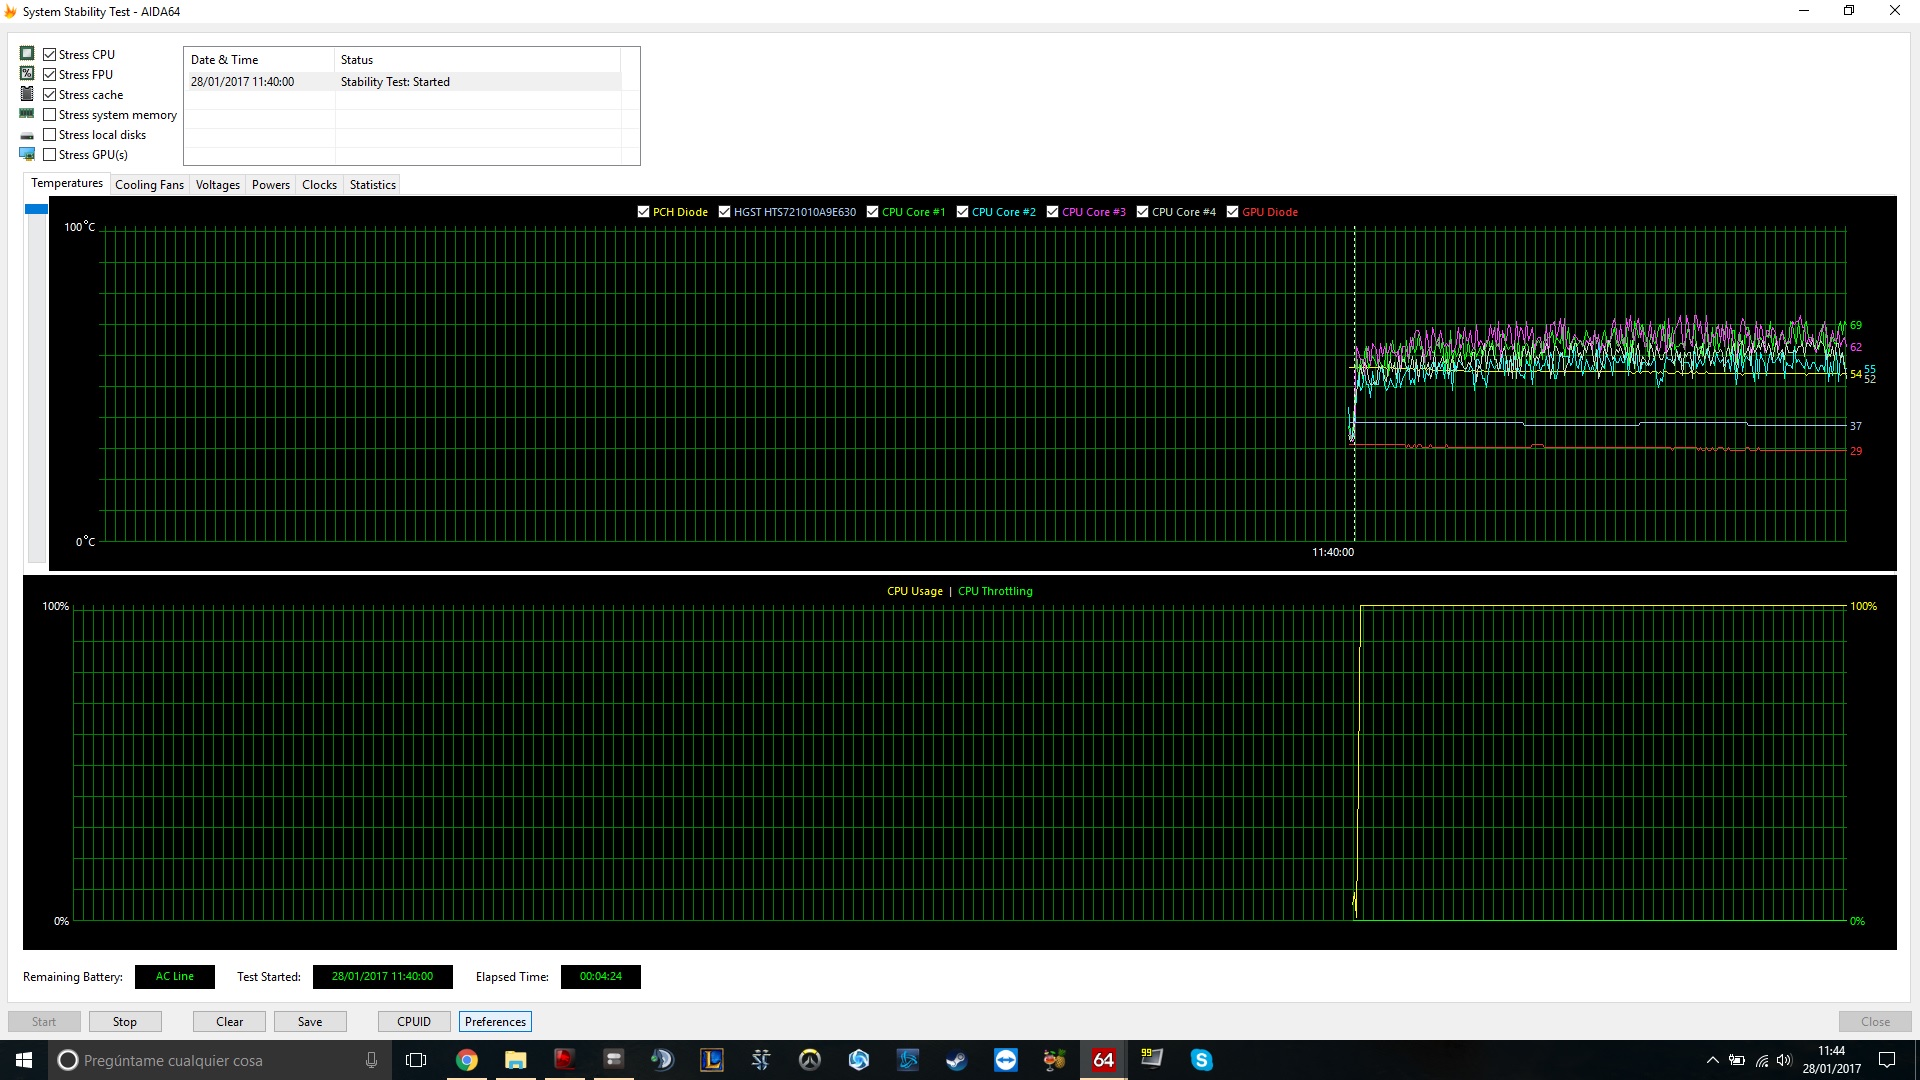Click the Date & Time column header
Image resolution: width=1920 pixels, height=1080 pixels.
(259, 60)
